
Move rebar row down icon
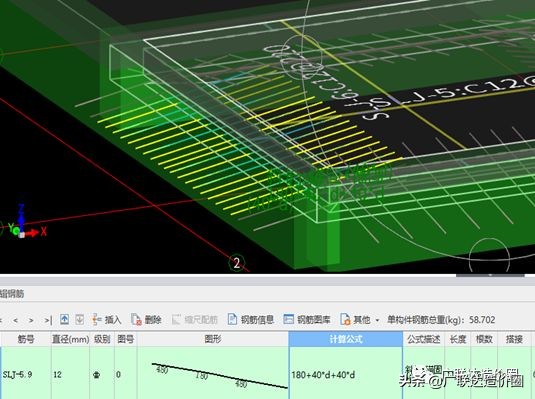coord(79,319)
